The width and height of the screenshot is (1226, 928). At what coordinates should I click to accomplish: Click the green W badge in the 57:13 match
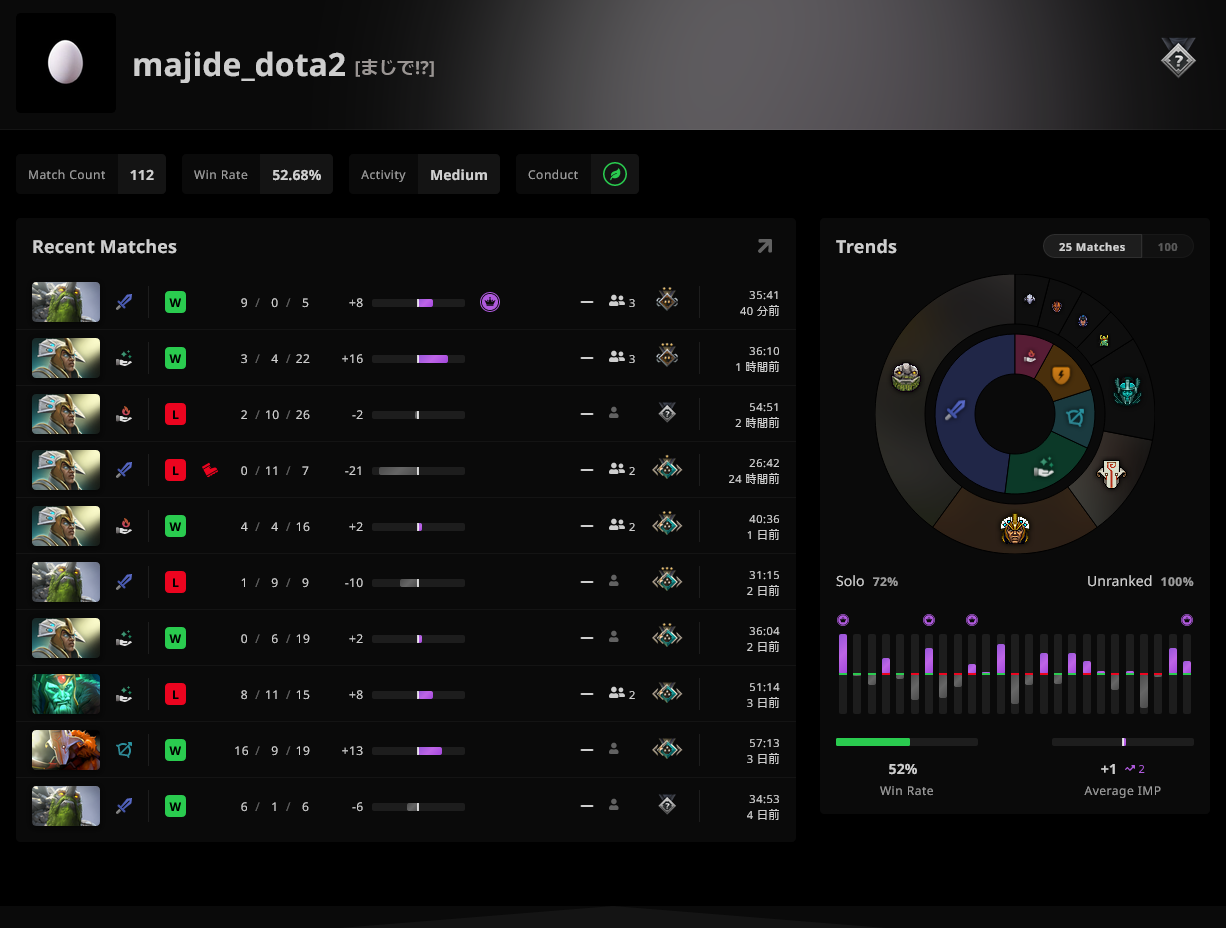pyautogui.click(x=175, y=750)
